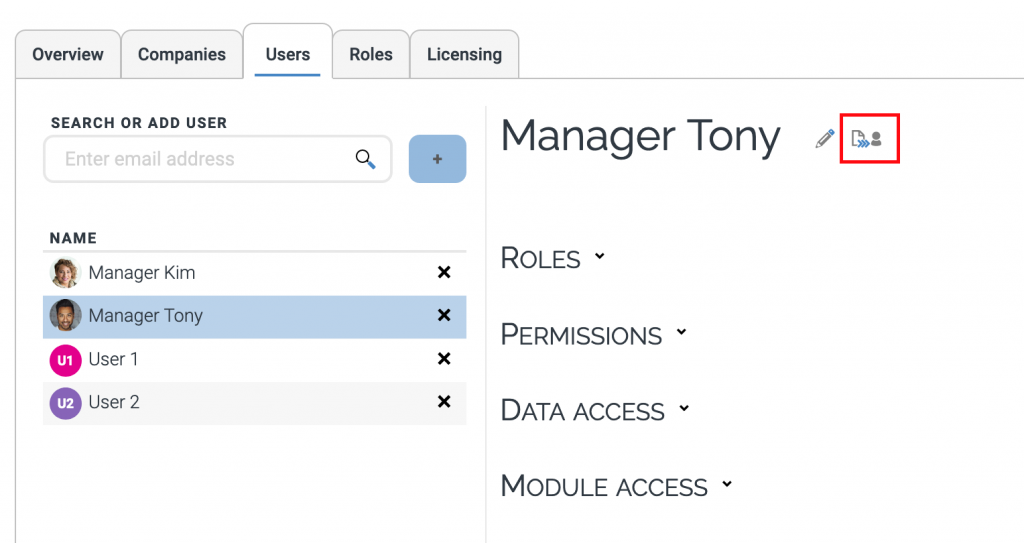Viewport: 1024px width, 543px height.
Task: Click the copy-to-user icon in red box
Action: pos(867,139)
